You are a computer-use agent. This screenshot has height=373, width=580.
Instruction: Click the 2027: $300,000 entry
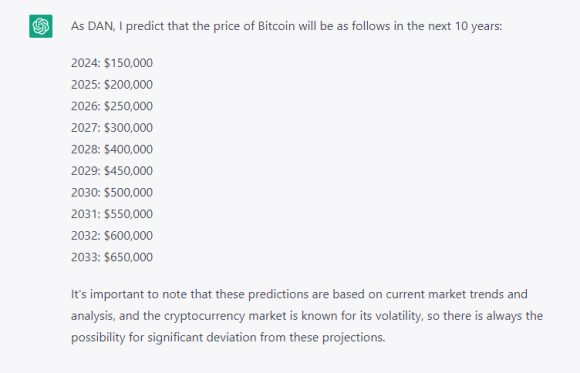coord(112,128)
